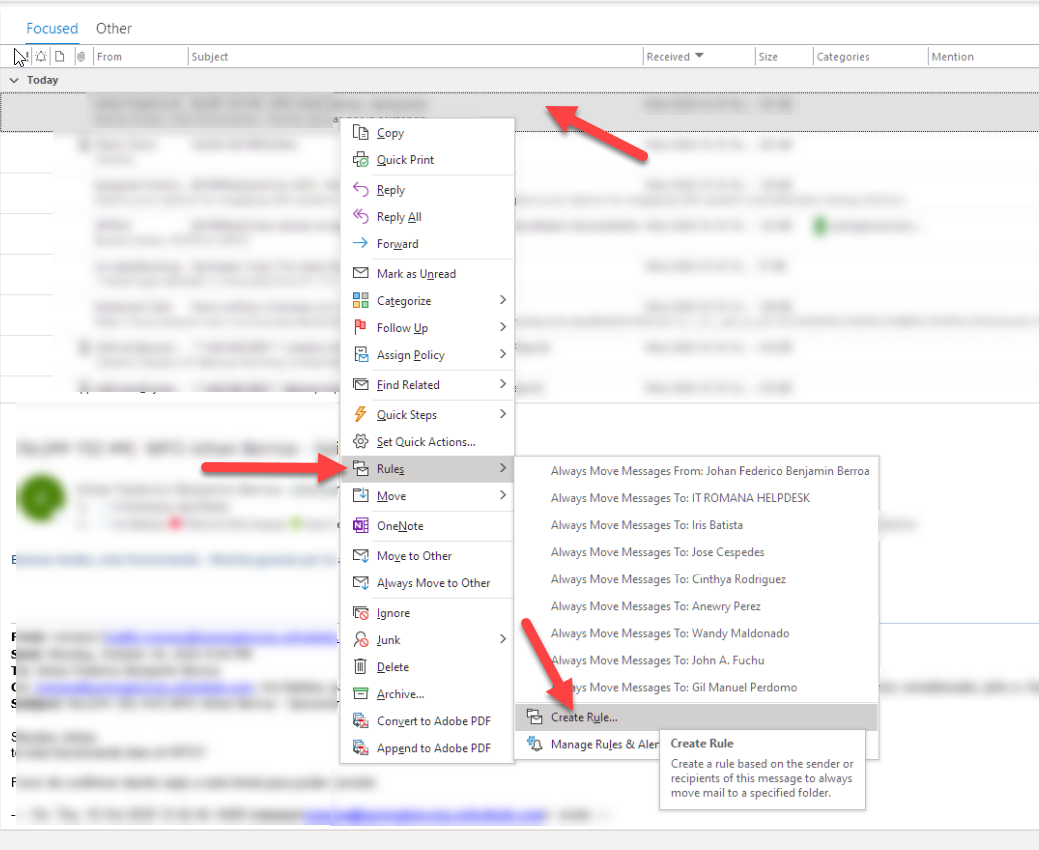
Task: Expand the Move submenu arrow
Action: coord(502,495)
